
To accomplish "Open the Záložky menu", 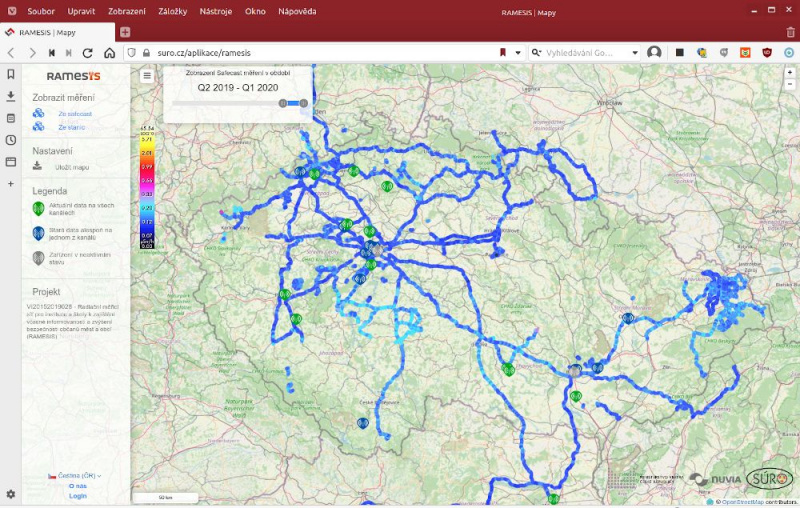I will pos(172,11).
